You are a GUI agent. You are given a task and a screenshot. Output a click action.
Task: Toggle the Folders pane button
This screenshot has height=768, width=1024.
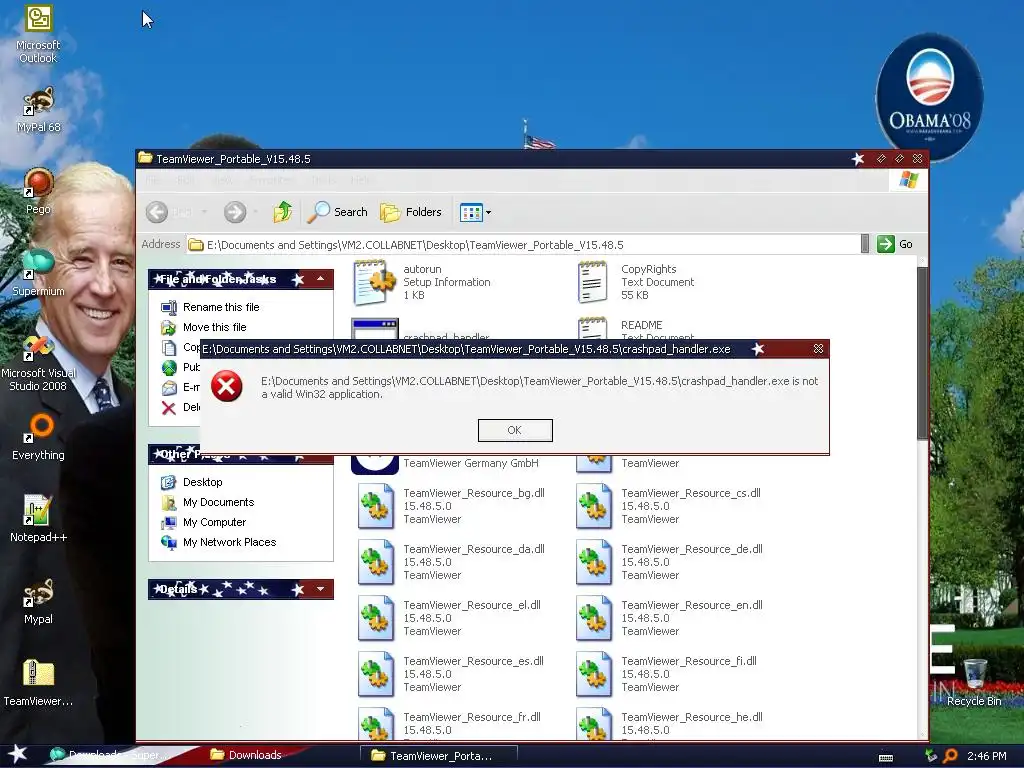pos(411,212)
